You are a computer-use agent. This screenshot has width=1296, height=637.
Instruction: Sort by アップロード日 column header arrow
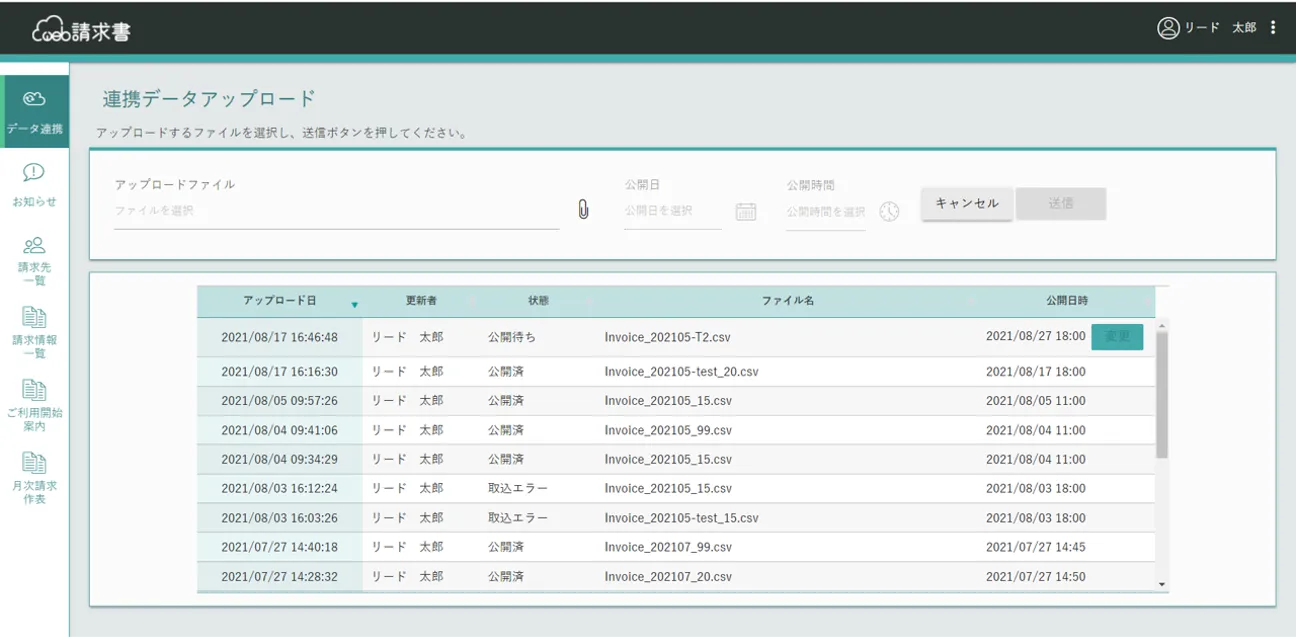(354, 305)
